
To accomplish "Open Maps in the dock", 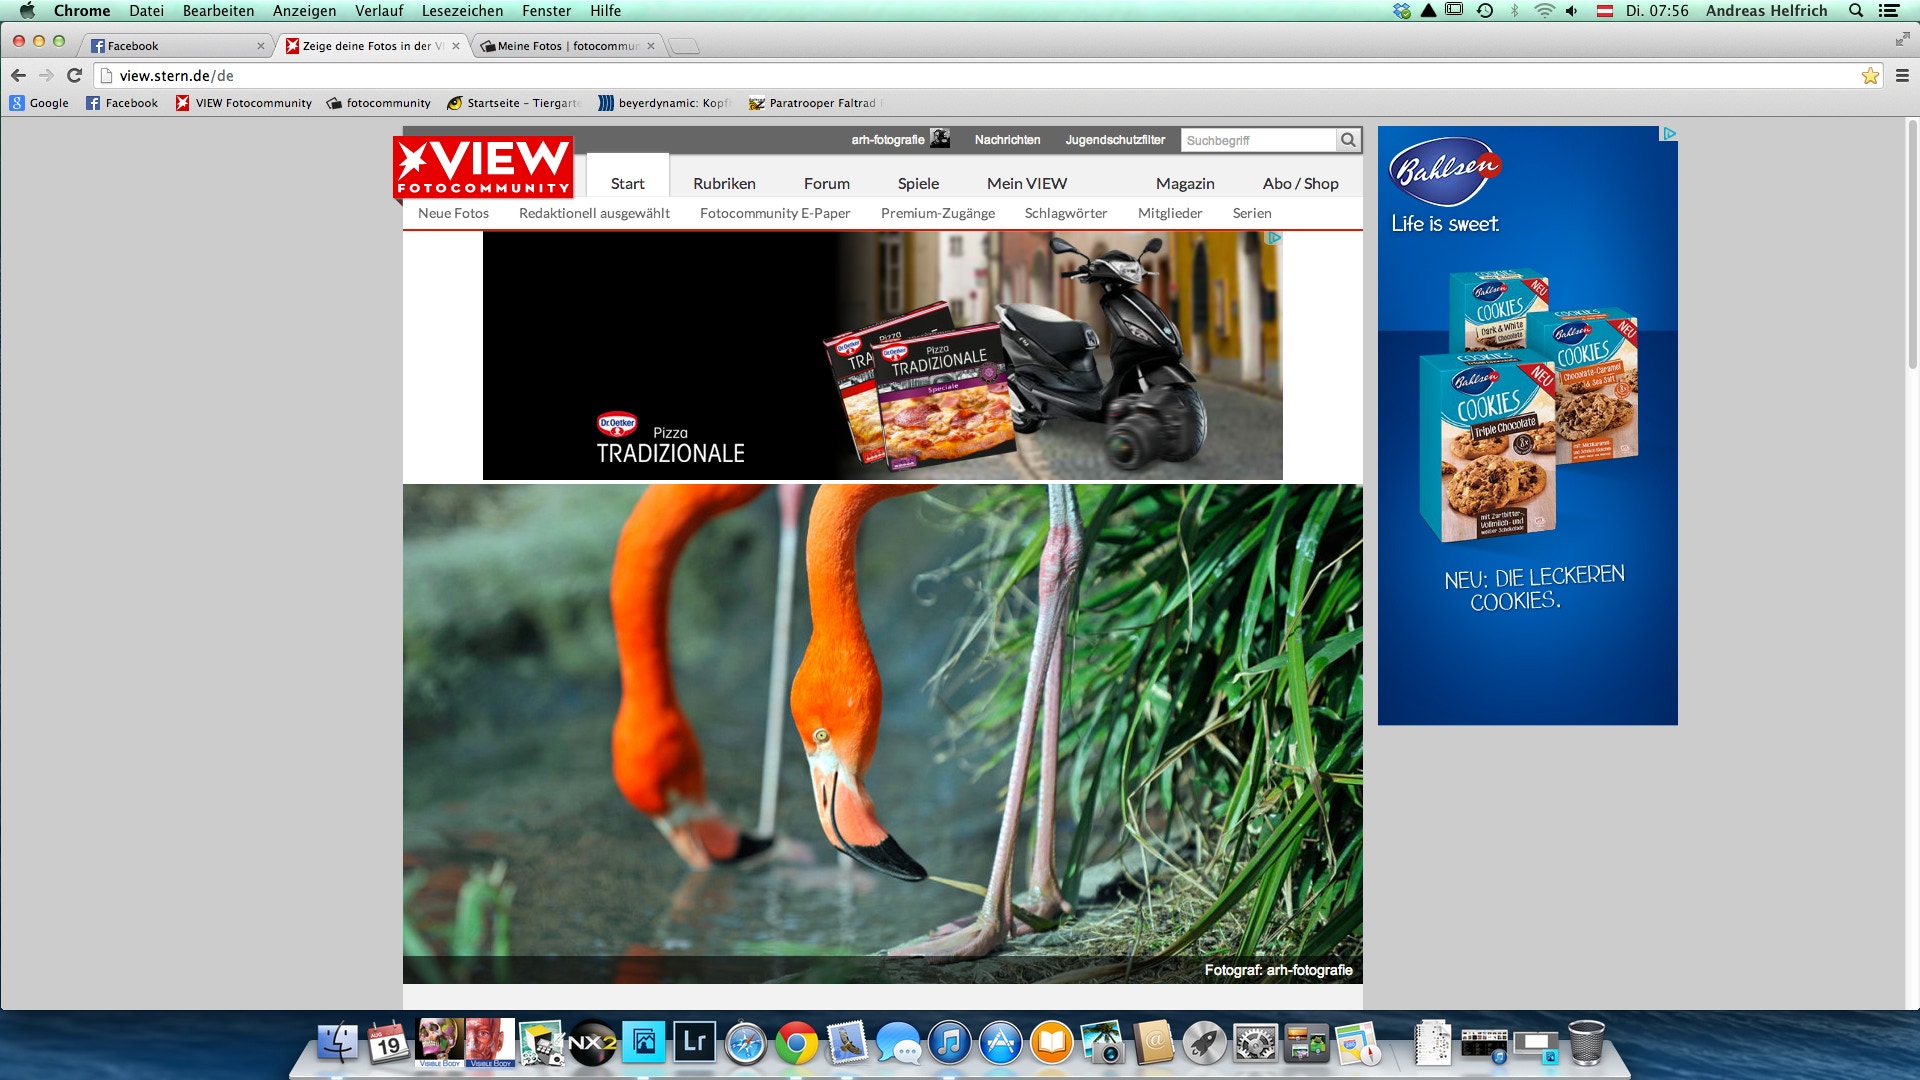I will click(x=1358, y=1043).
